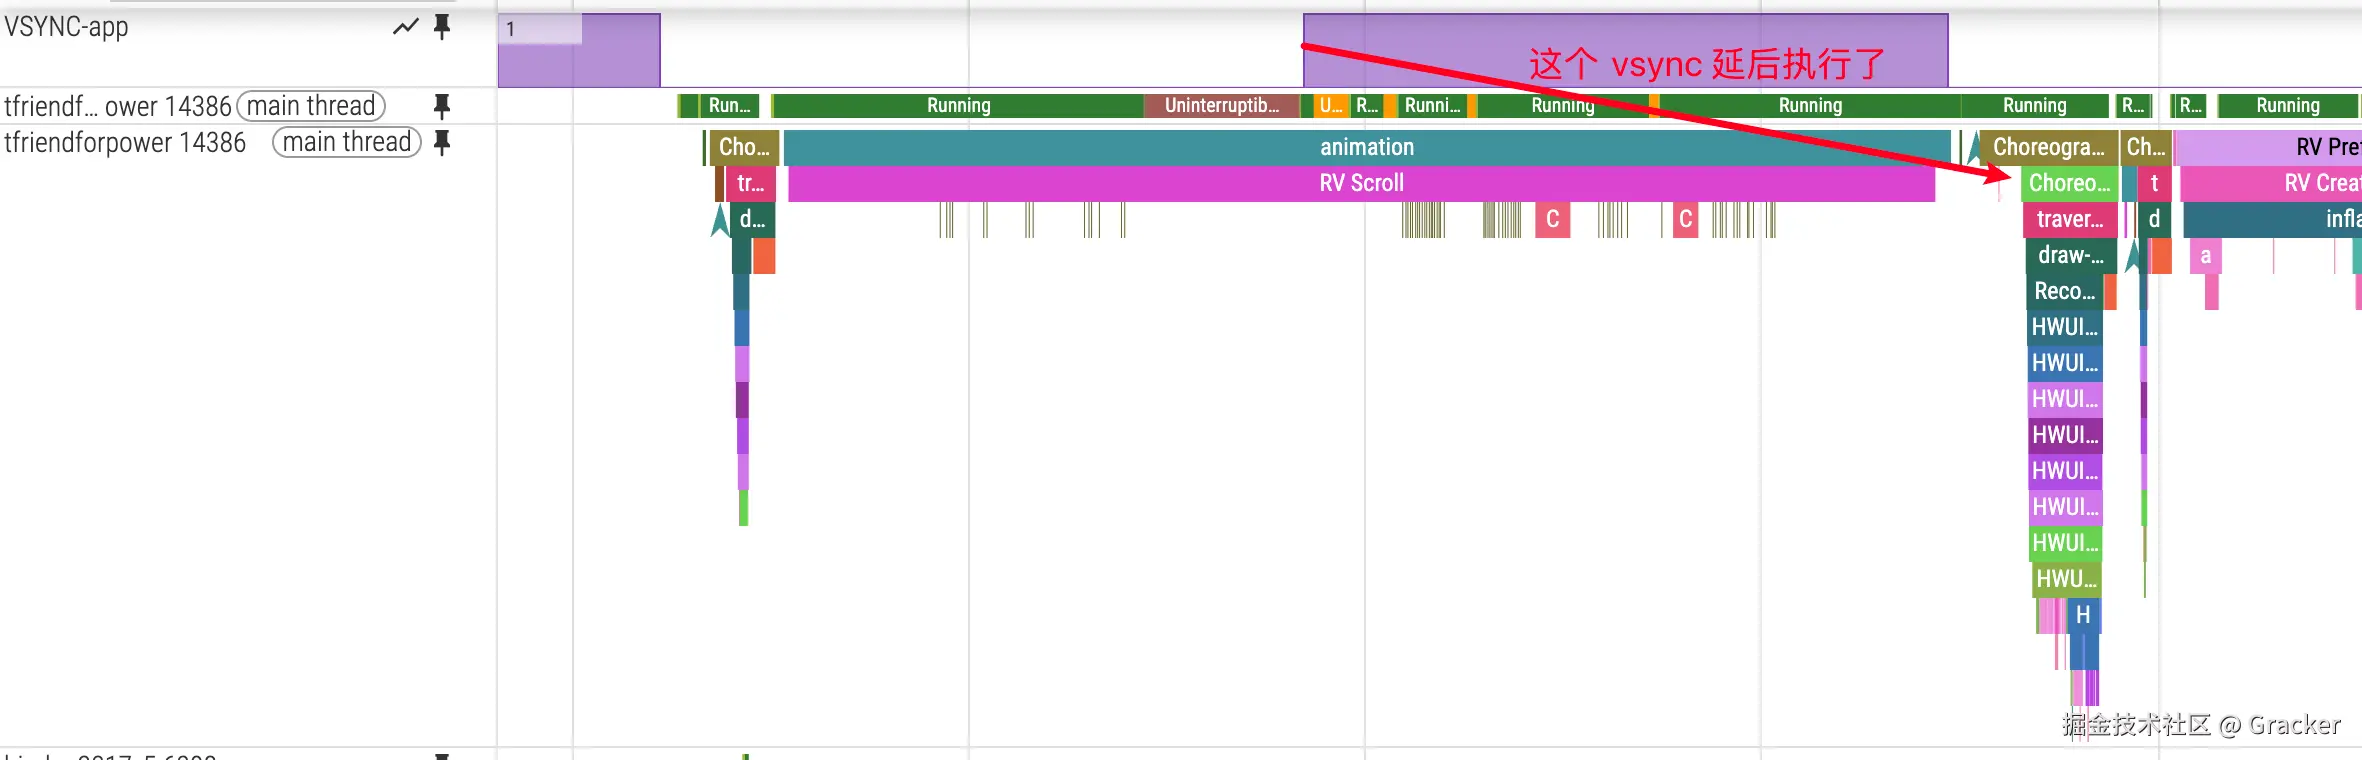Image resolution: width=2362 pixels, height=760 pixels.
Task: Select the Runni… thread state slice
Action: [1432, 106]
